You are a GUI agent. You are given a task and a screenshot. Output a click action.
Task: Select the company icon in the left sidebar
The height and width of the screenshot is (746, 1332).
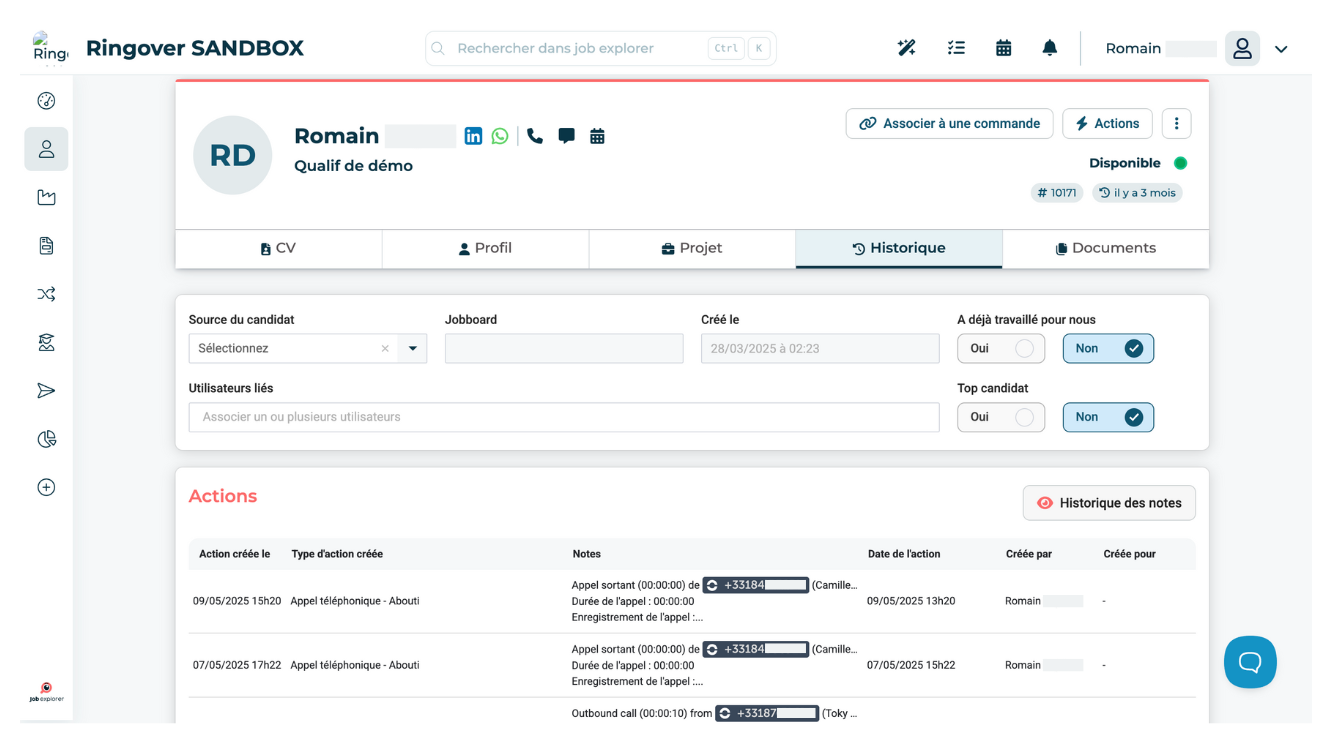coord(45,197)
